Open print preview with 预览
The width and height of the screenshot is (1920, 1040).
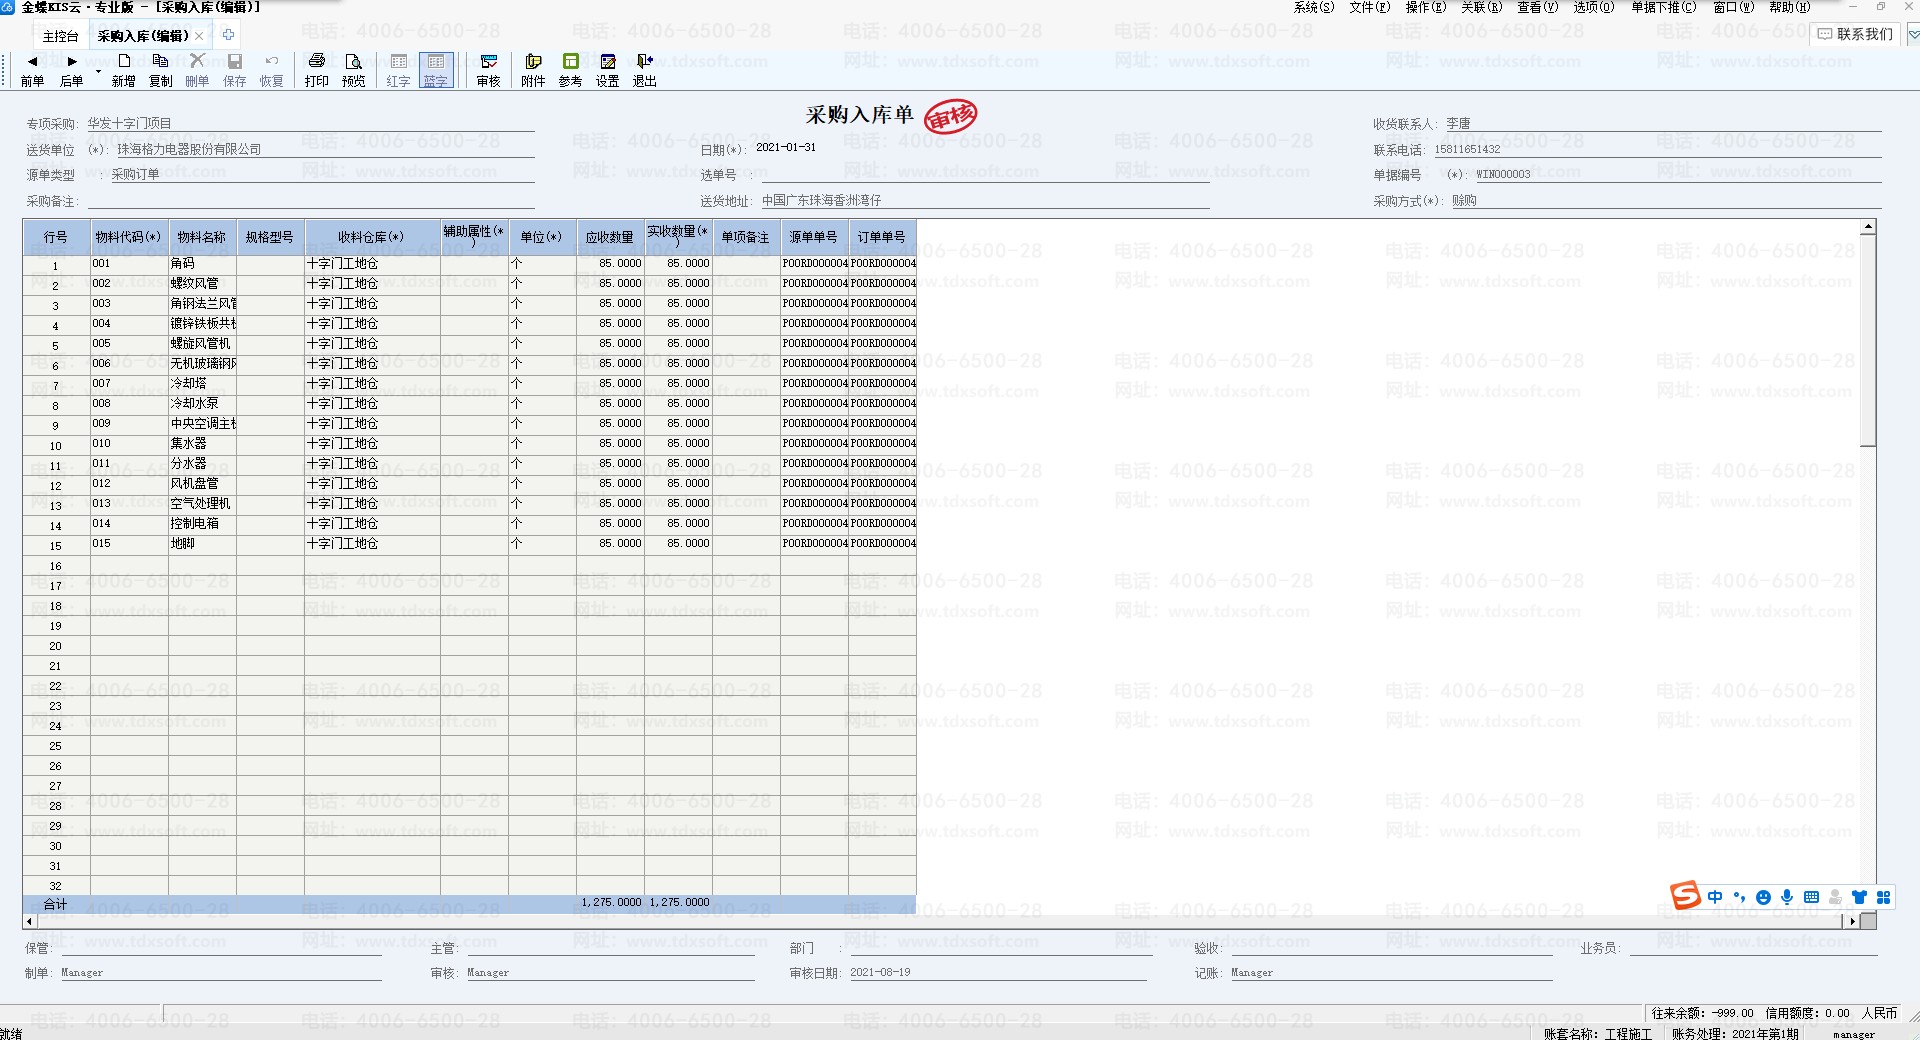pyautogui.click(x=353, y=70)
